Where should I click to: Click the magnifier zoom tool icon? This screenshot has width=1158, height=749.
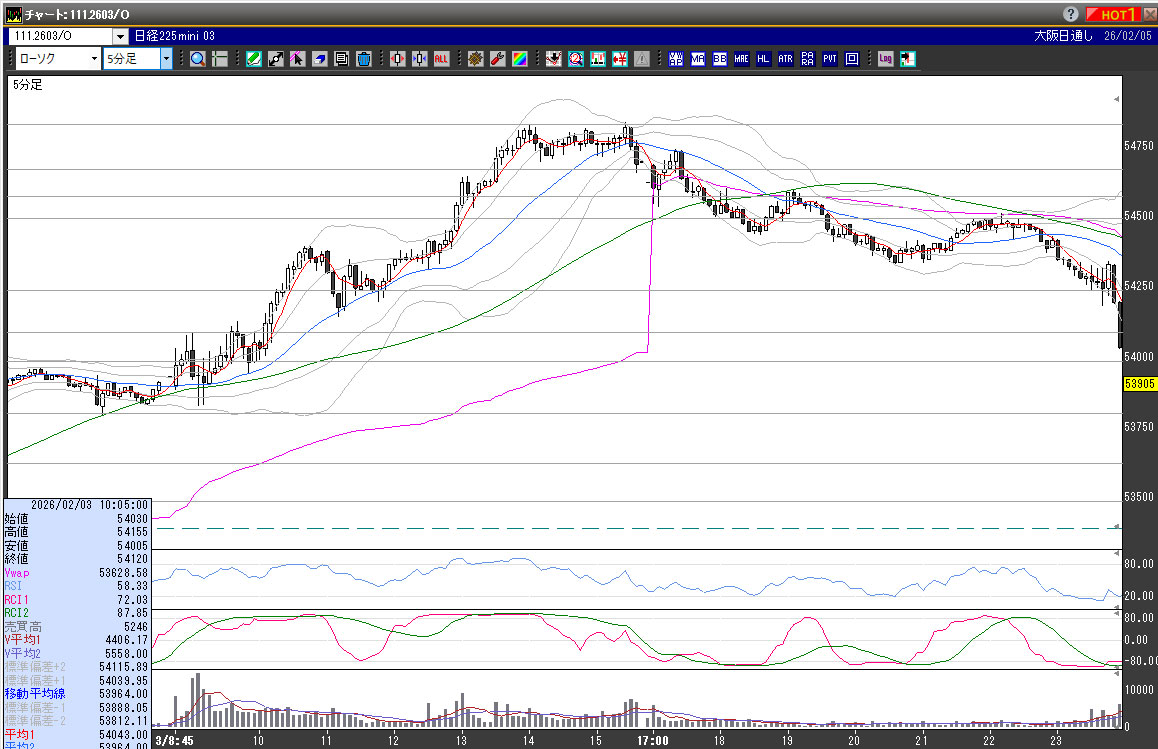(197, 59)
